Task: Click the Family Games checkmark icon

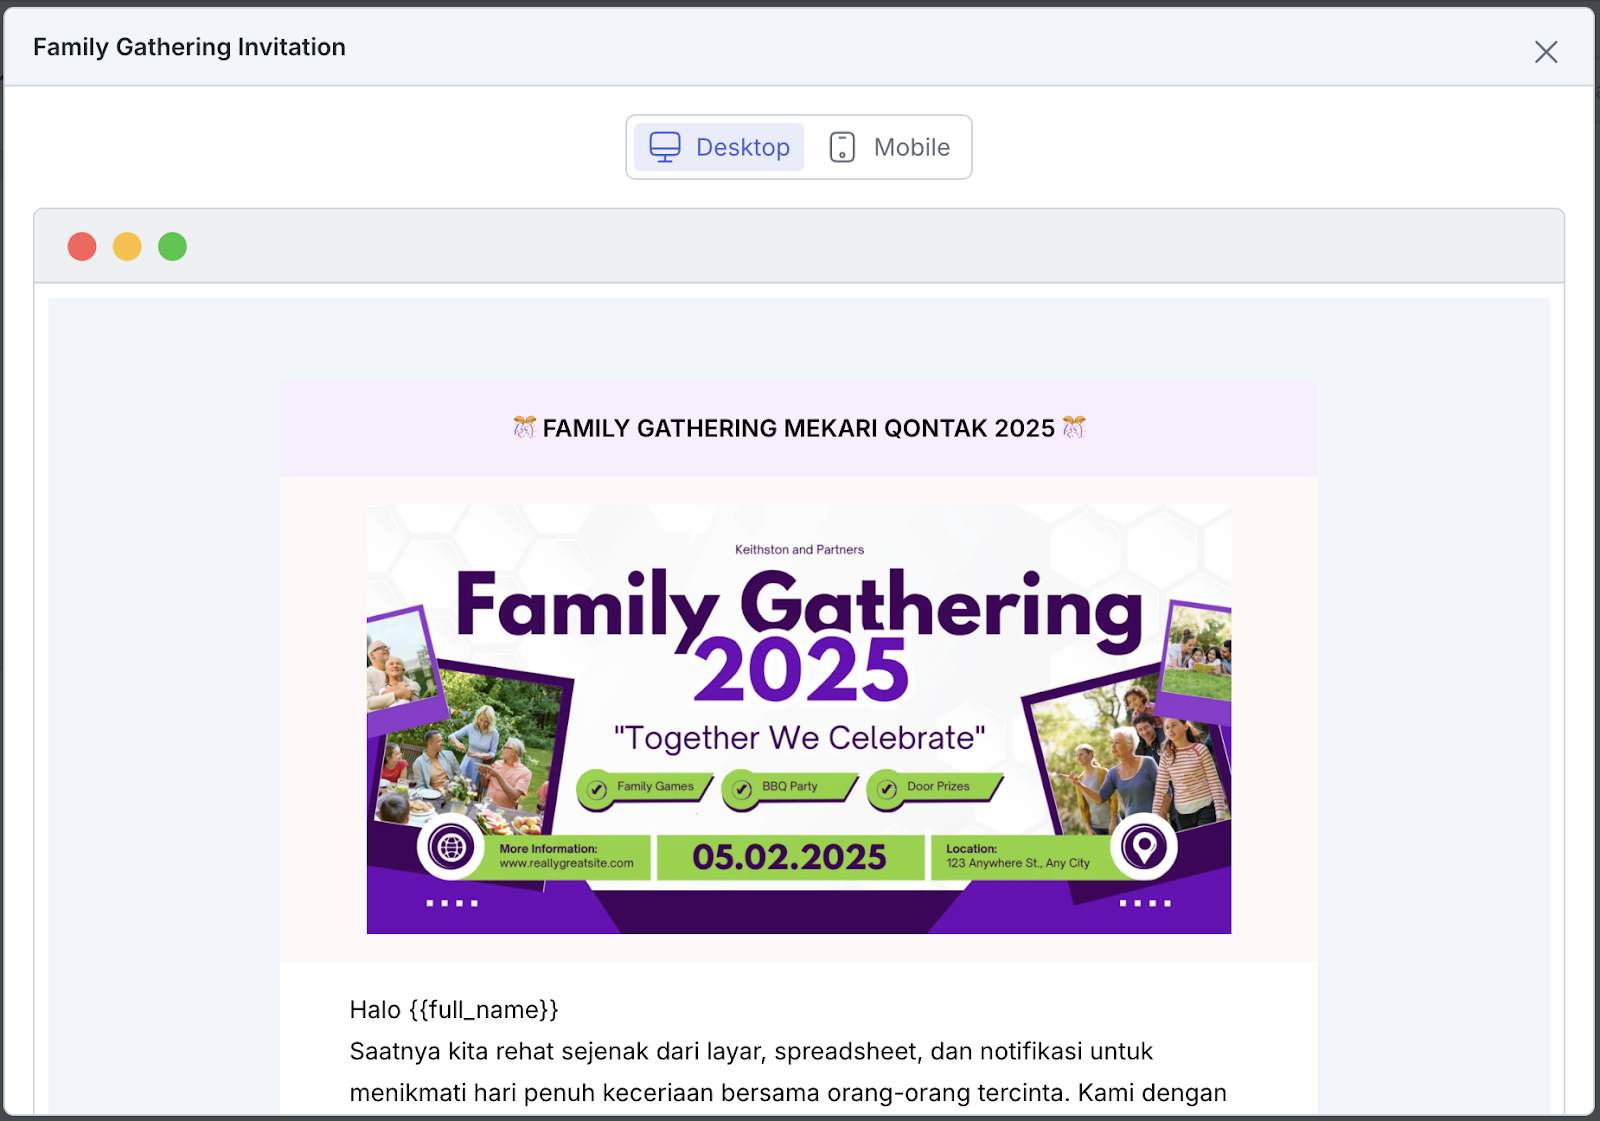Action: [x=598, y=790]
